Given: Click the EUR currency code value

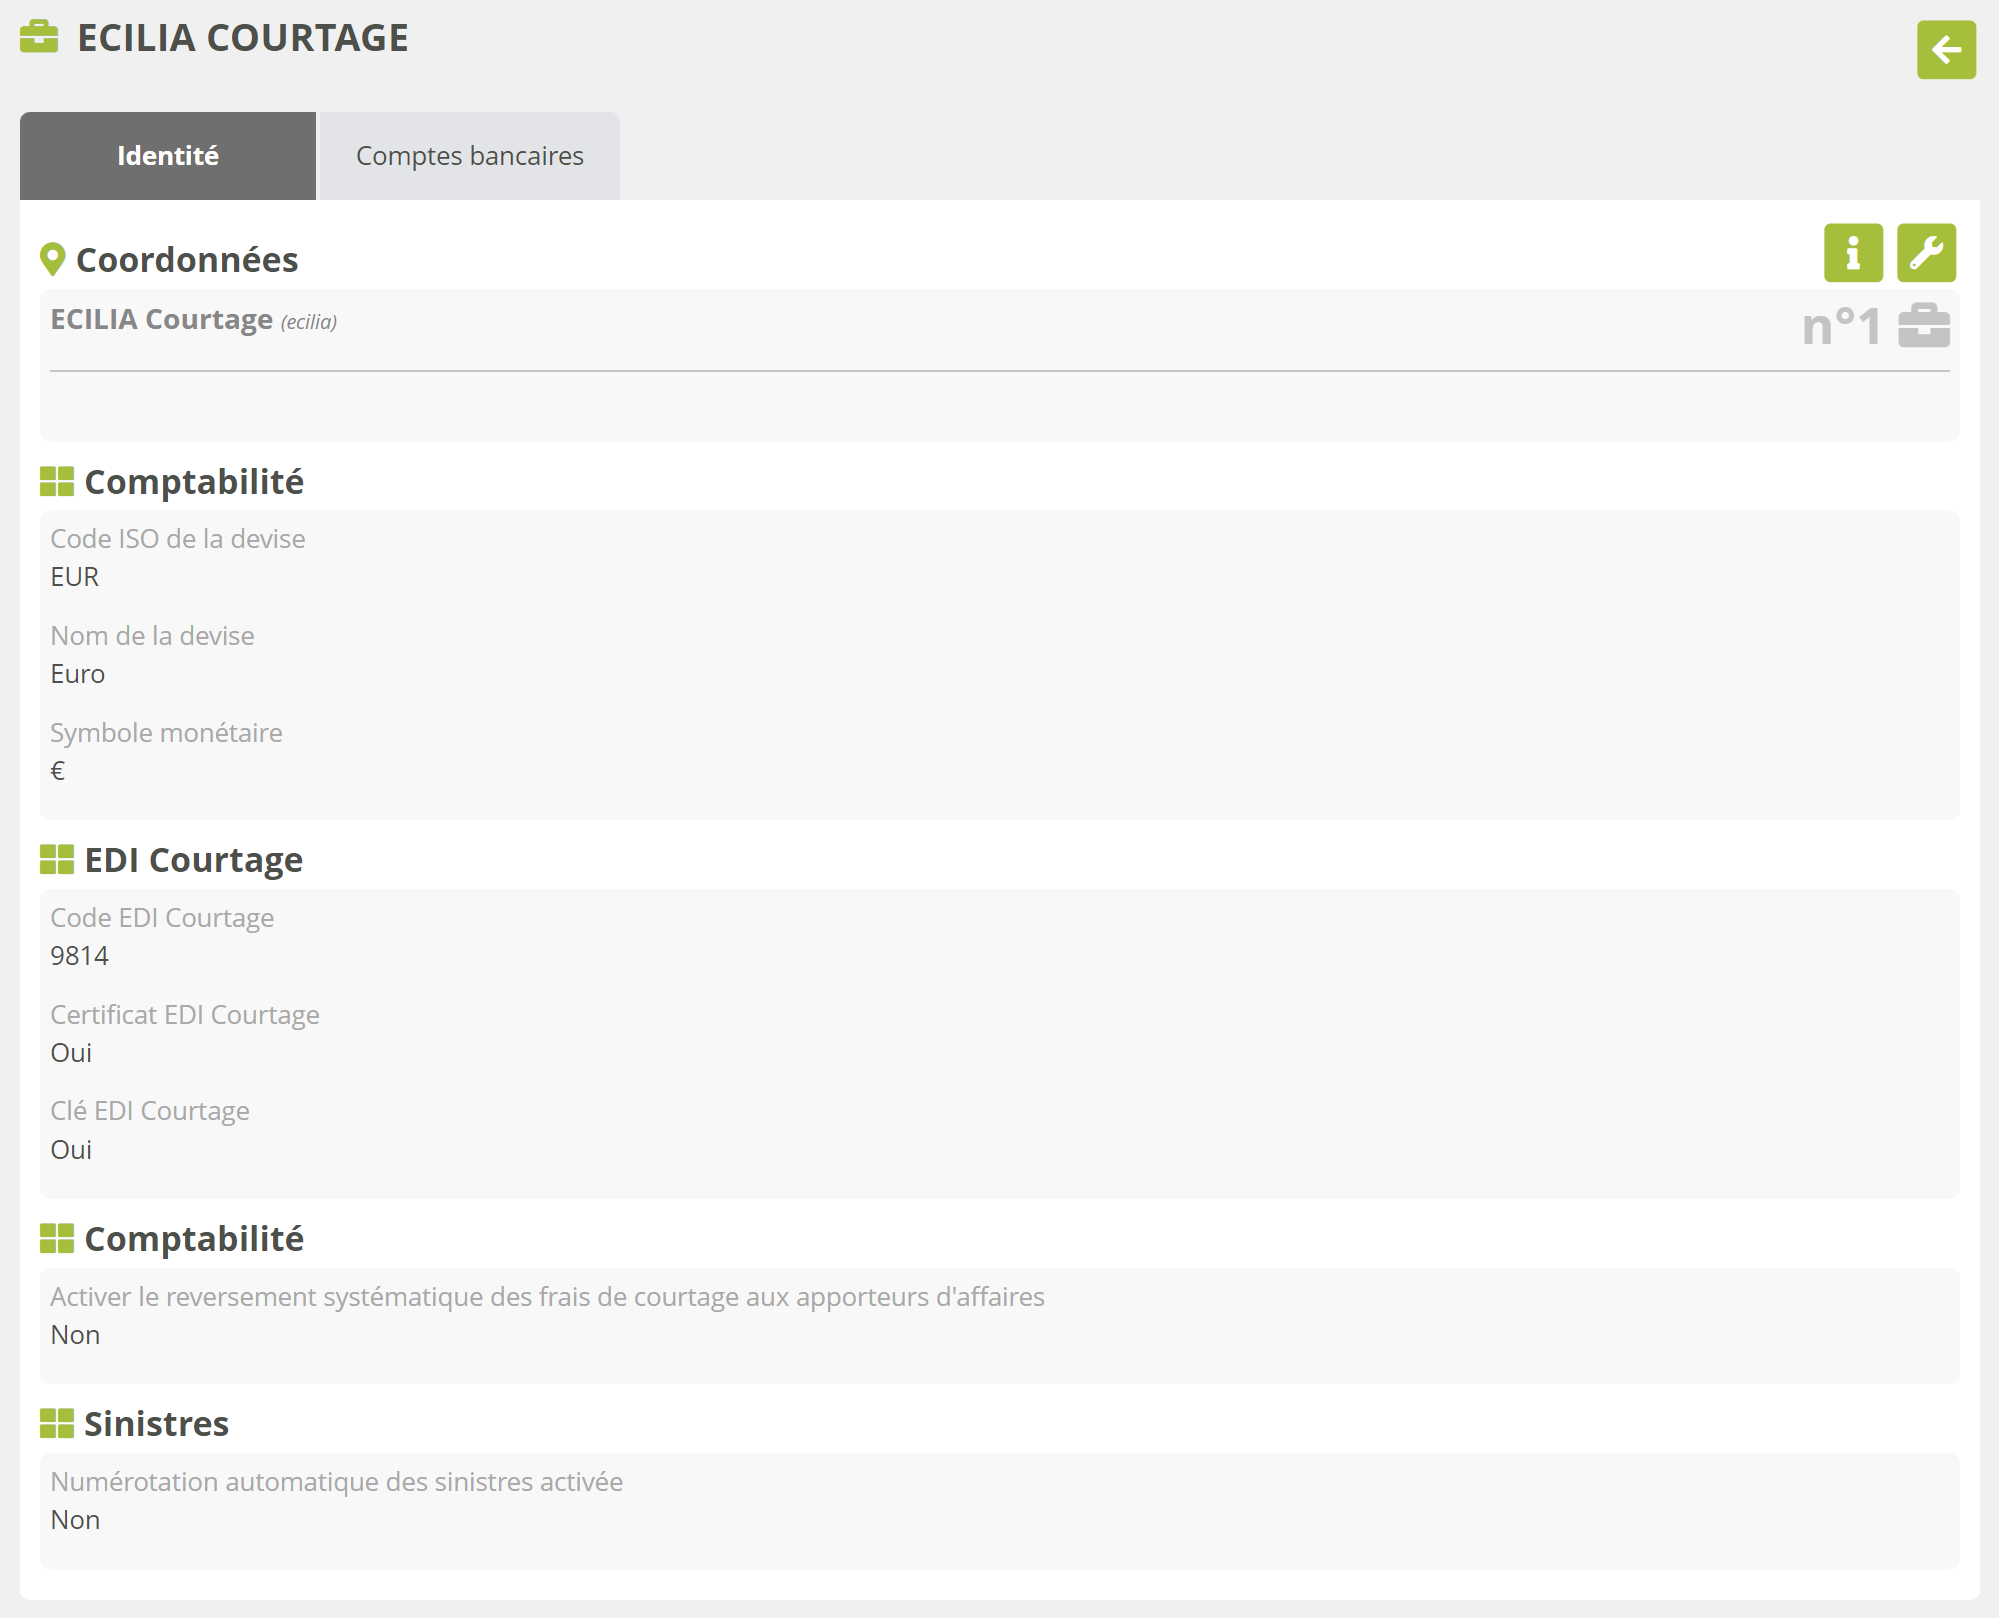Looking at the screenshot, I should coord(75,577).
